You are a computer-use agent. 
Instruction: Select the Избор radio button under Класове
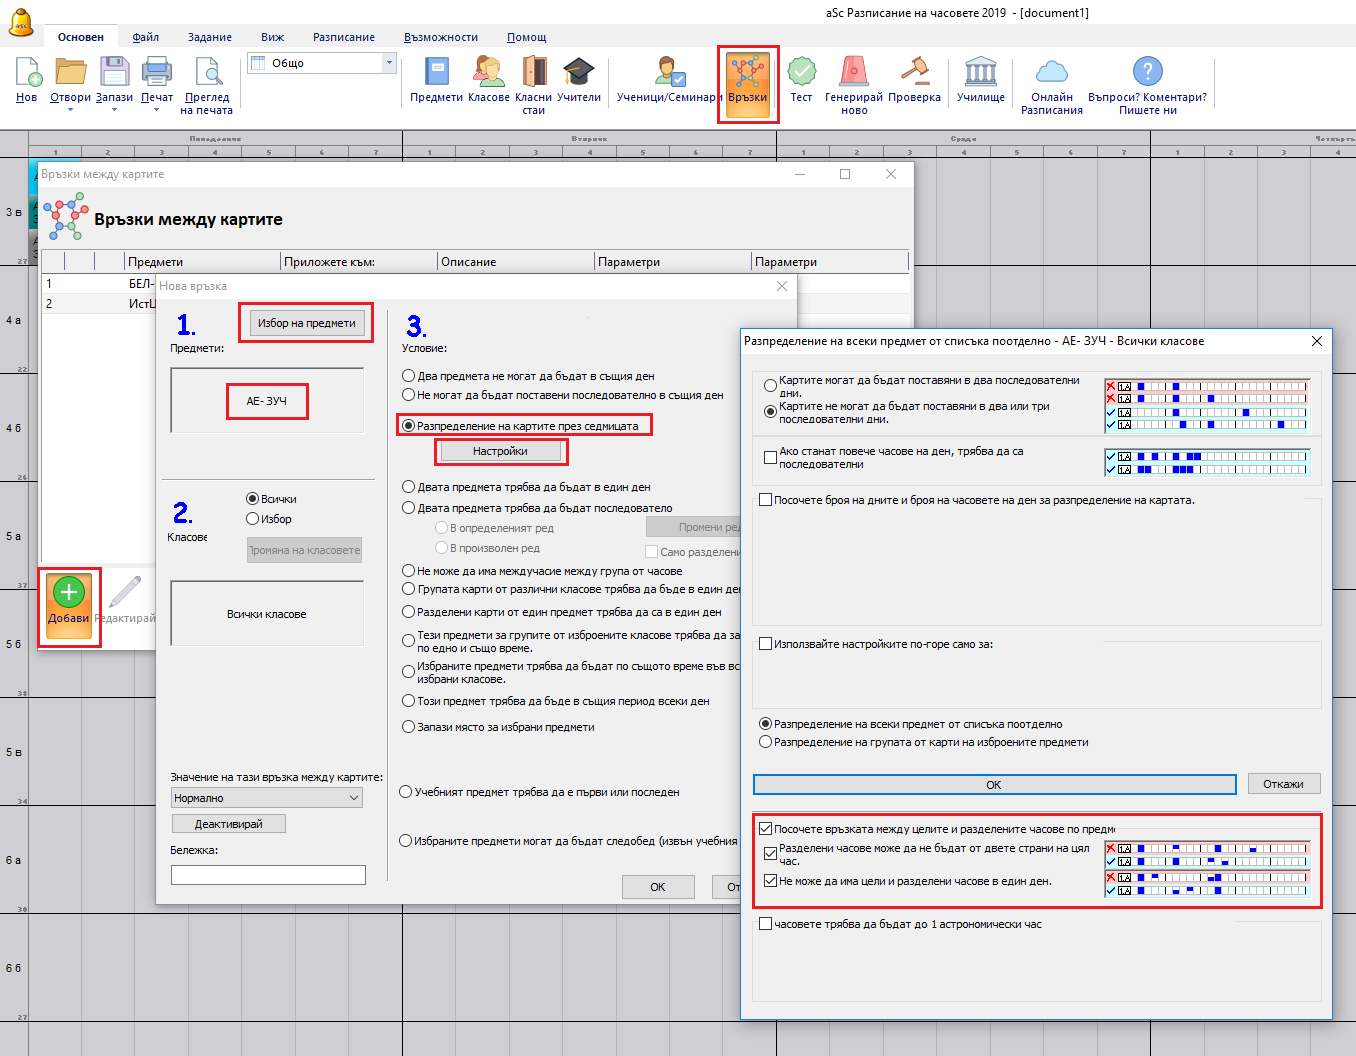coord(253,519)
